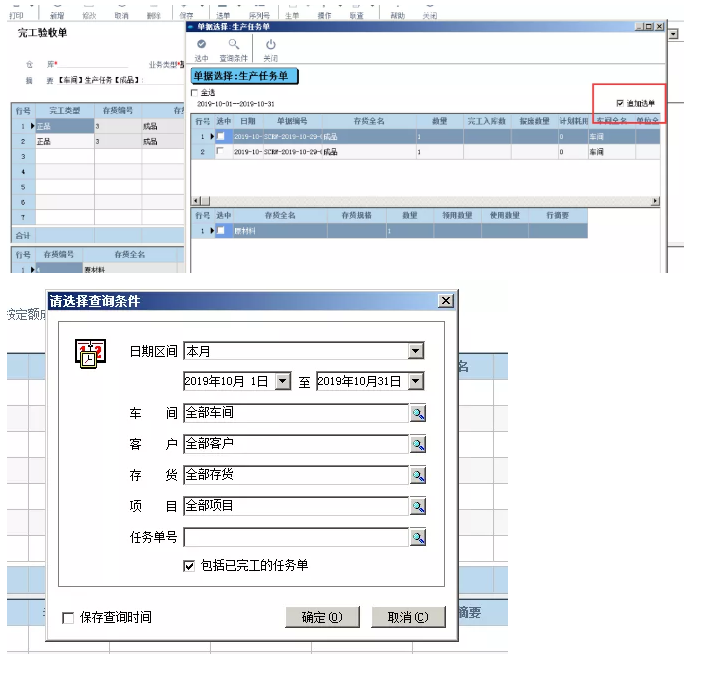Open the start date 2019年10月1日 picker
The image size is (701, 674).
(282, 381)
